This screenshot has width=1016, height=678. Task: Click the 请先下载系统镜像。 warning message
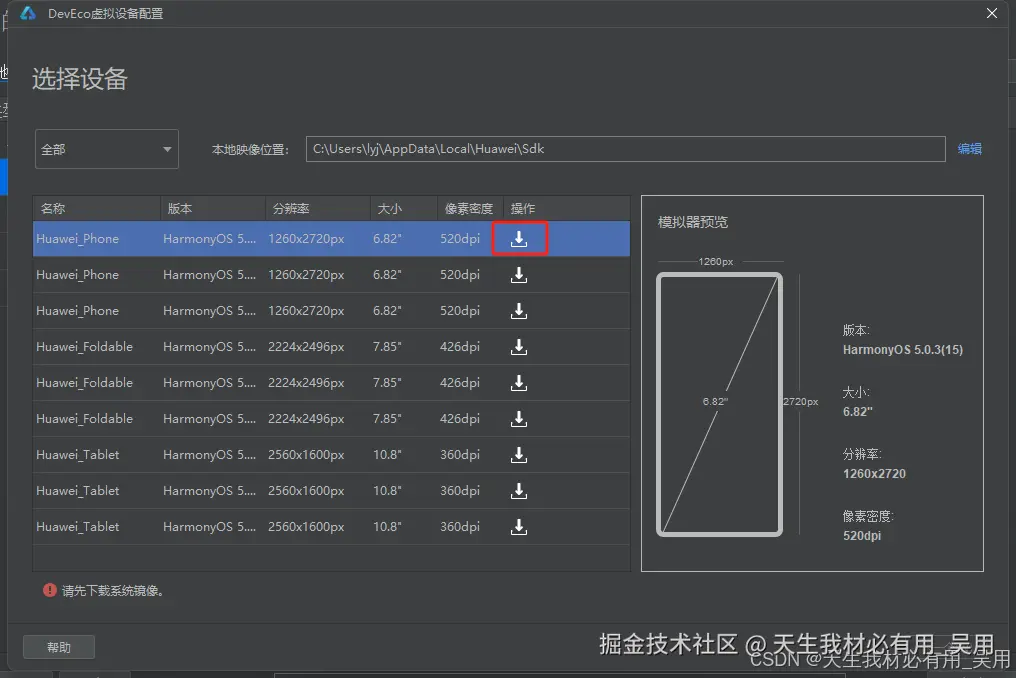[x=113, y=590]
